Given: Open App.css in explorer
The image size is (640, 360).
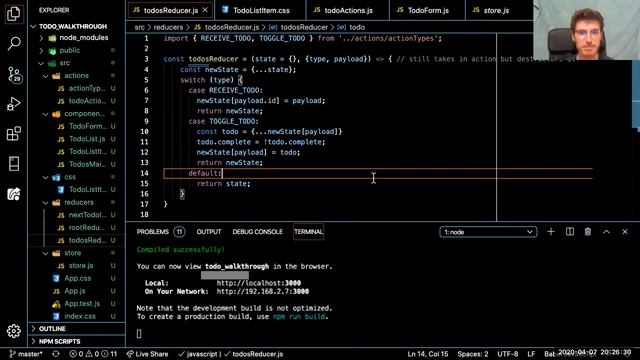Looking at the screenshot, I should tap(77, 278).
